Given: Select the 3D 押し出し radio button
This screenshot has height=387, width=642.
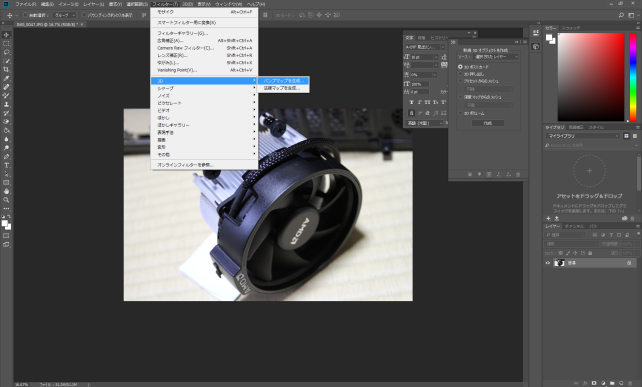Looking at the screenshot, I should tap(460, 74).
